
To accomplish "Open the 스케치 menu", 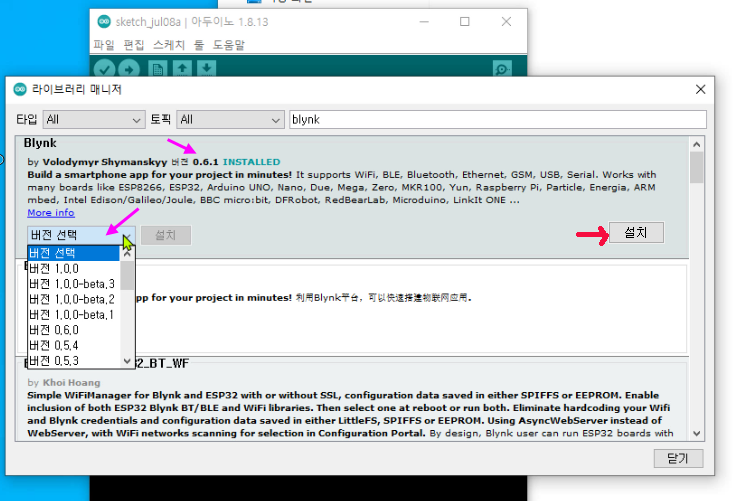I will 169,45.
